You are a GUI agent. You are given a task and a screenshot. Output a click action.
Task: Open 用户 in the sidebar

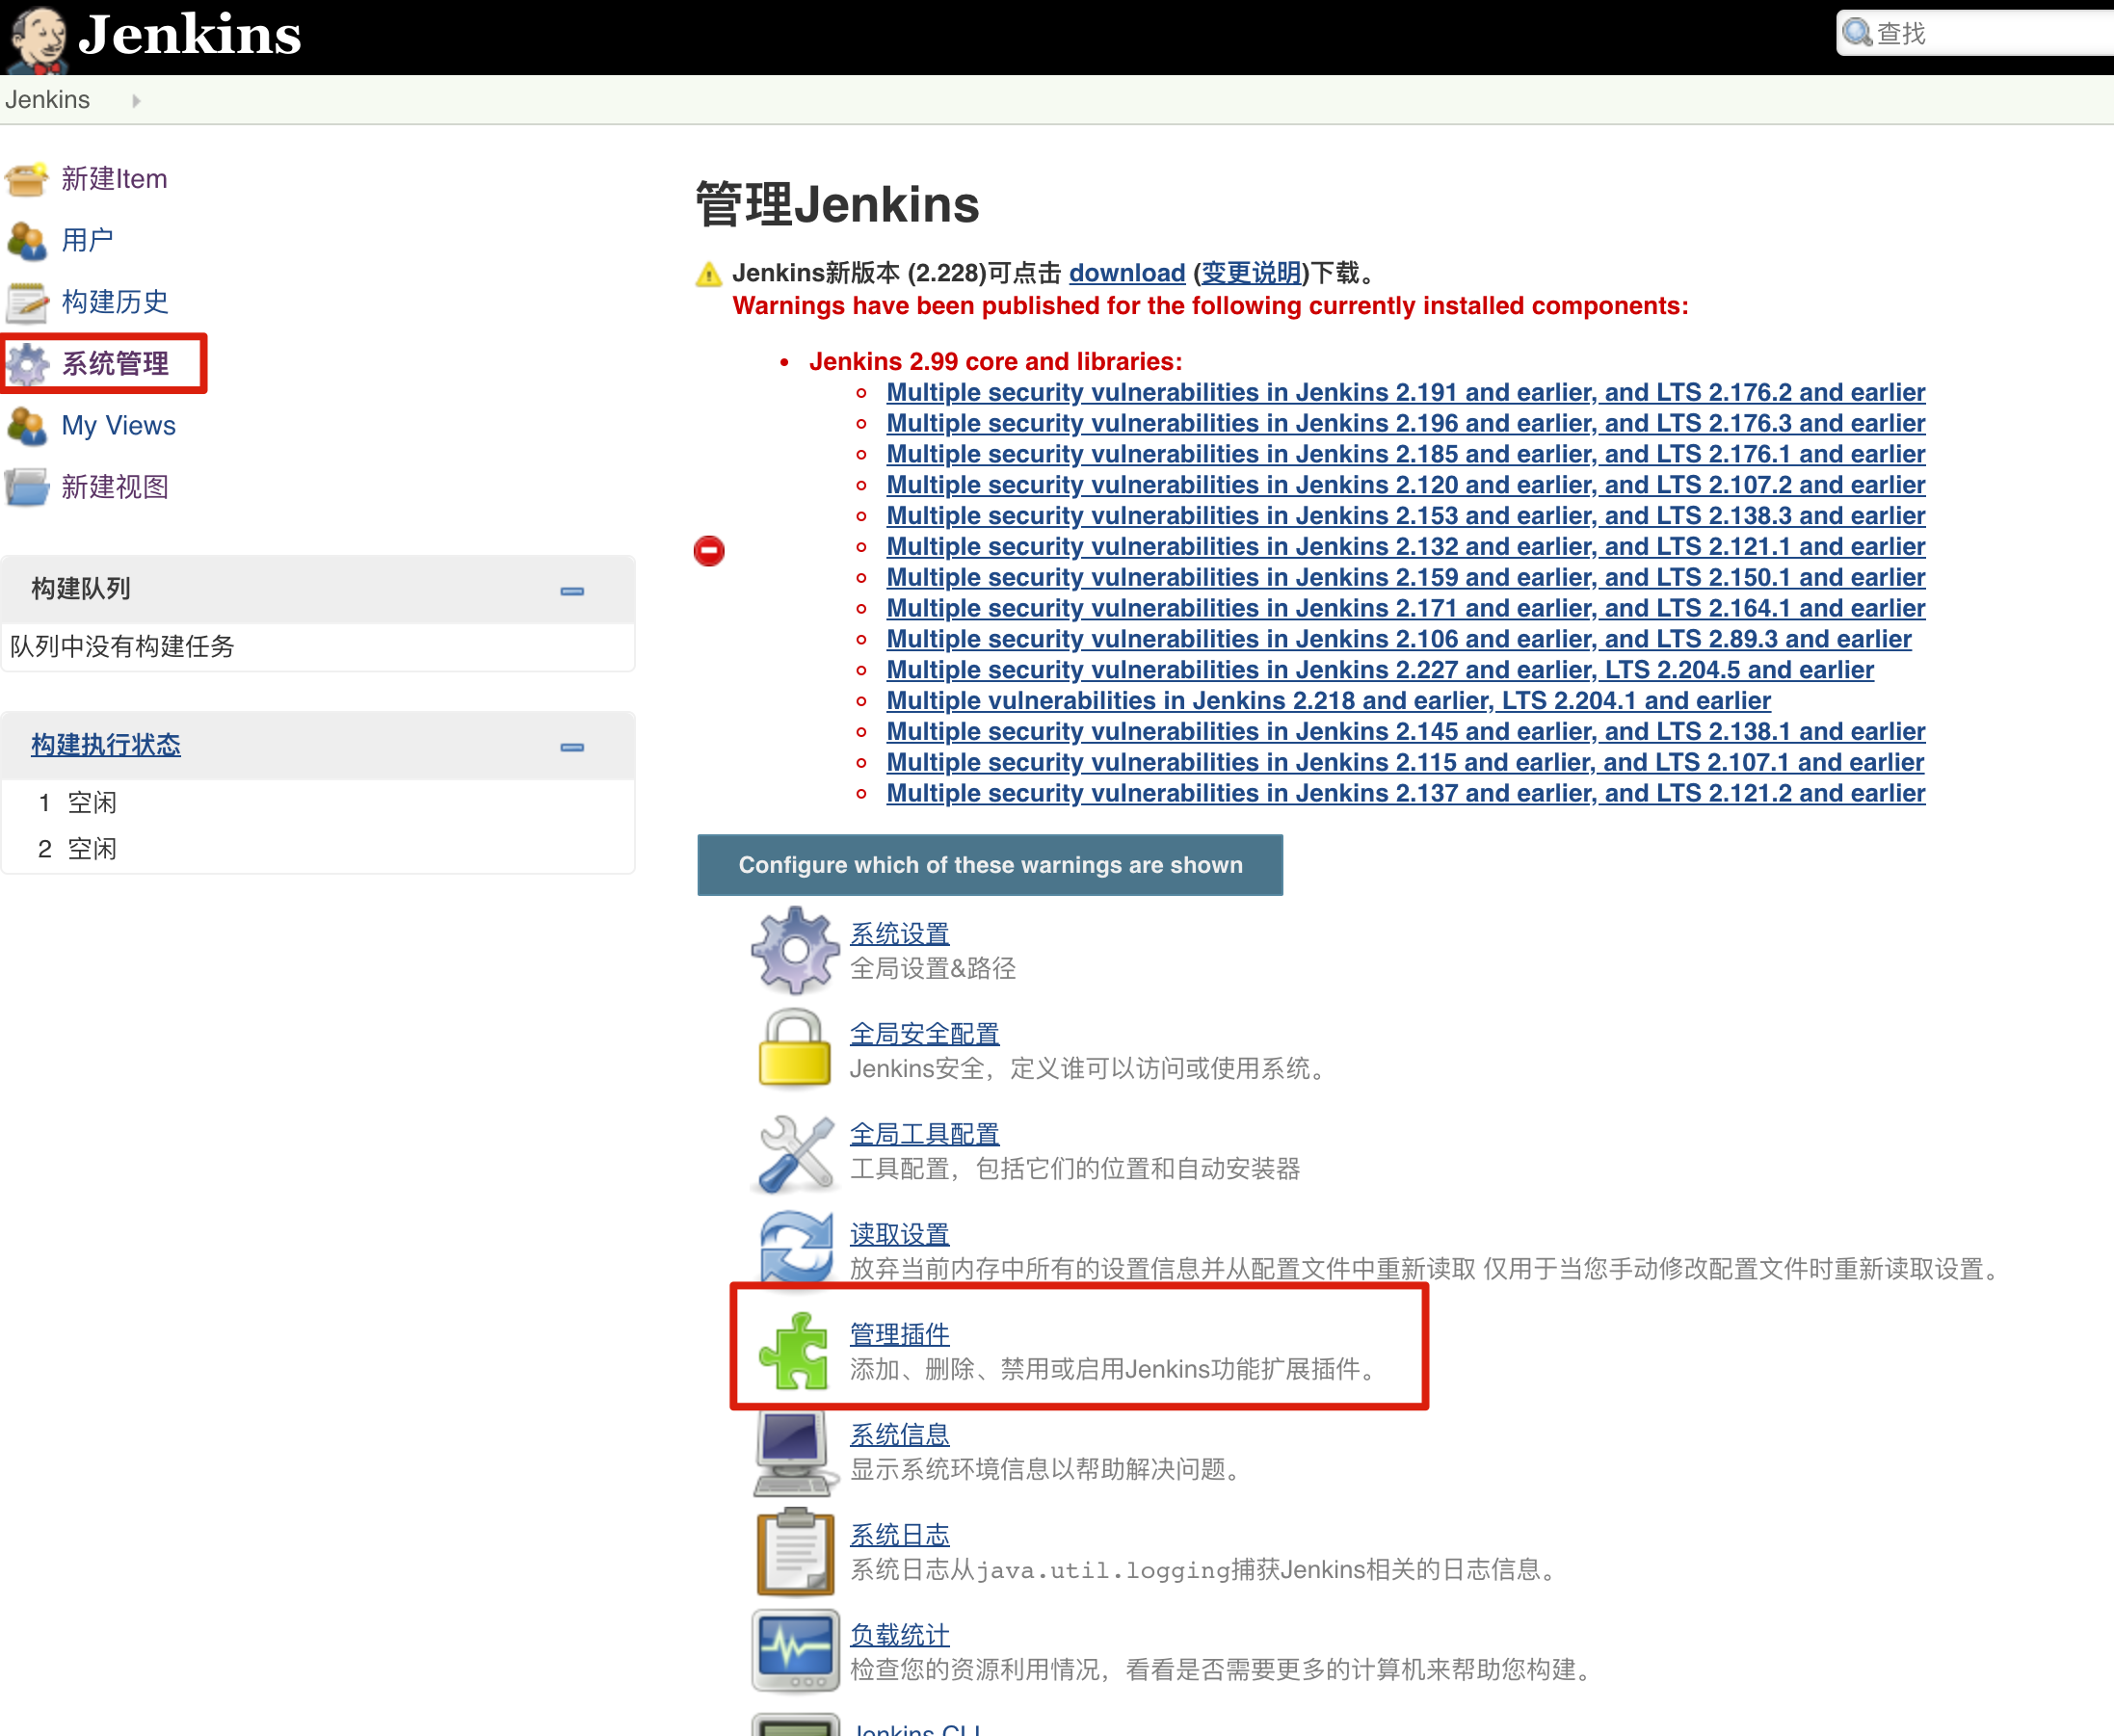pos(87,240)
